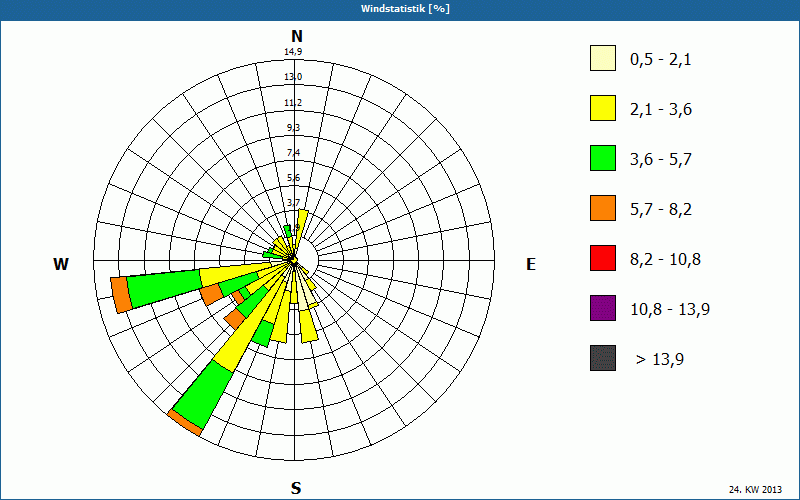
Task: Click the 3,6 - 5,7 green legend swatch
Action: point(603,158)
